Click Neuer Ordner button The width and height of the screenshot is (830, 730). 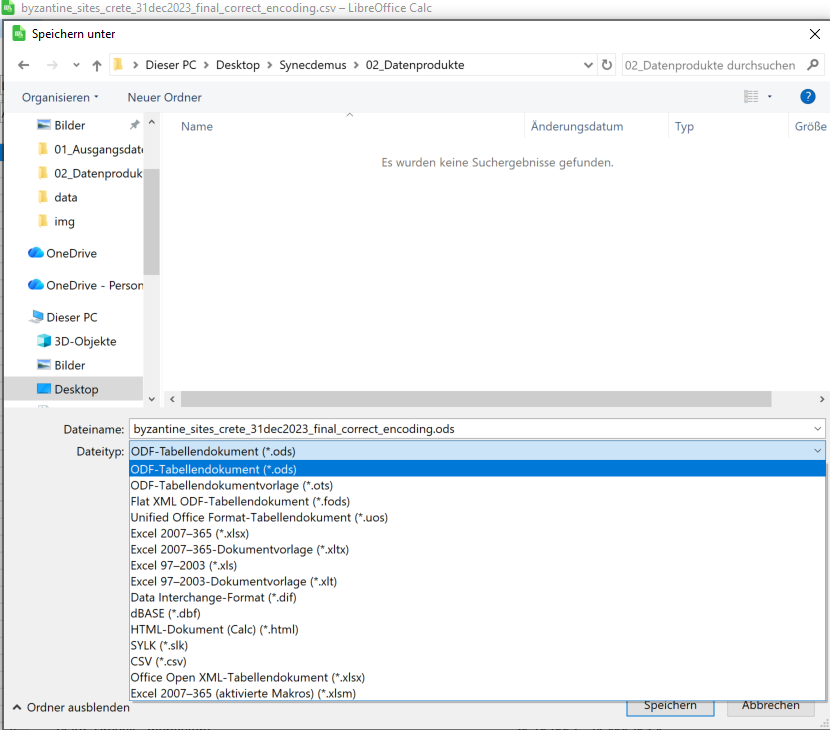(165, 97)
